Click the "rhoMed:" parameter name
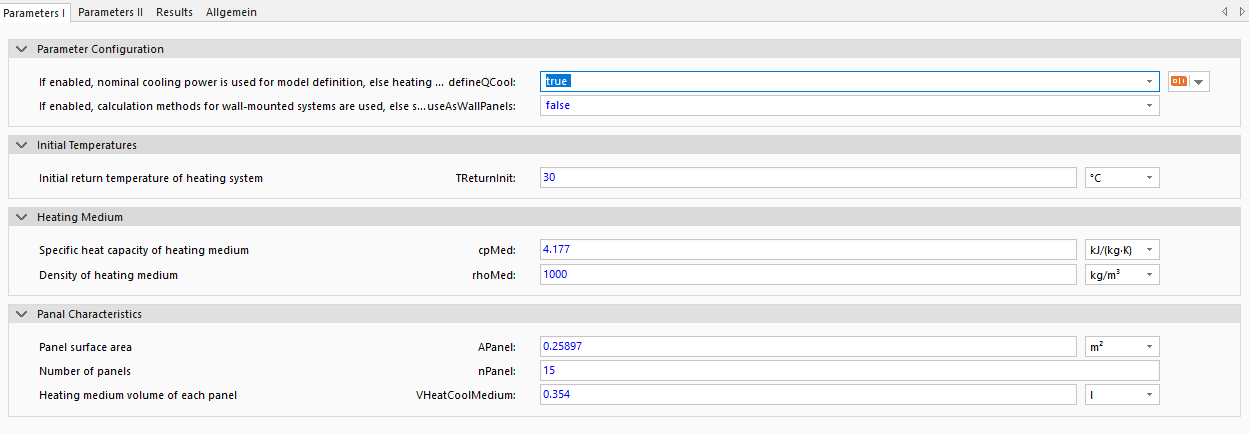The width and height of the screenshot is (1249, 434). [x=494, y=274]
